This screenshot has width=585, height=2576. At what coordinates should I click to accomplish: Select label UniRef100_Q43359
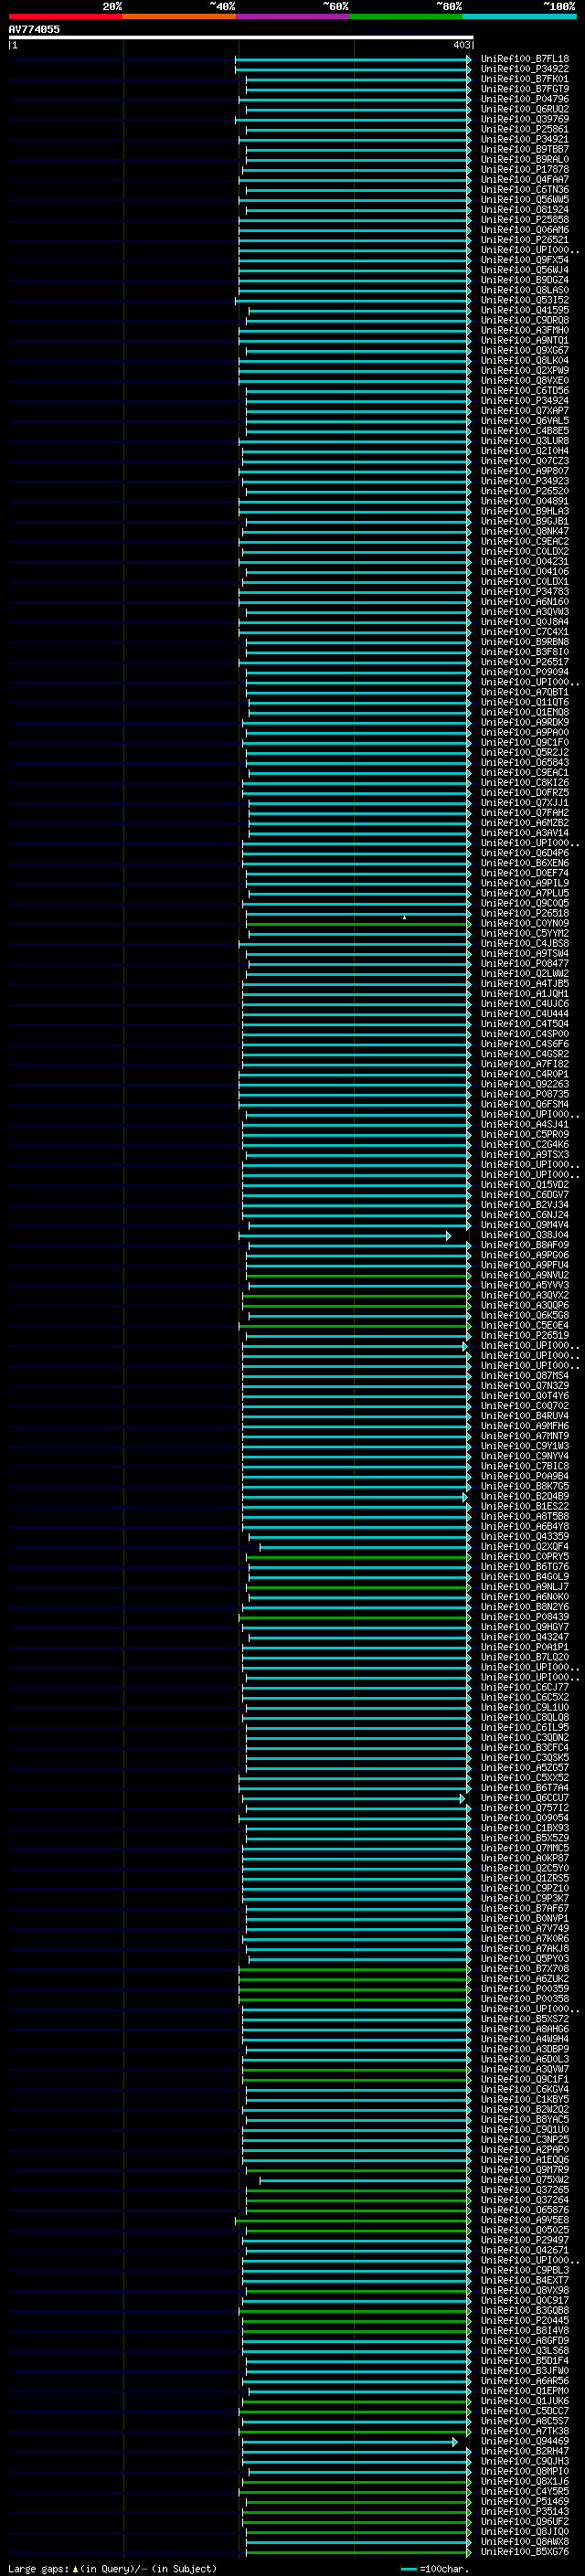pyautogui.click(x=524, y=1537)
